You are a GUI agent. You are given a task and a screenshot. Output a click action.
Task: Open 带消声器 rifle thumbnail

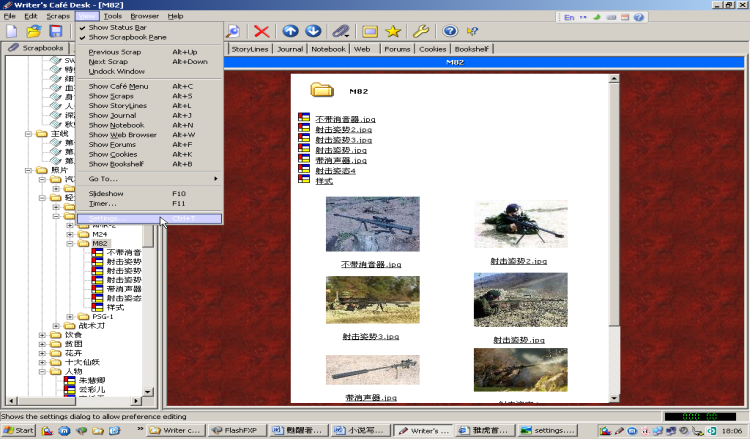[x=373, y=370]
